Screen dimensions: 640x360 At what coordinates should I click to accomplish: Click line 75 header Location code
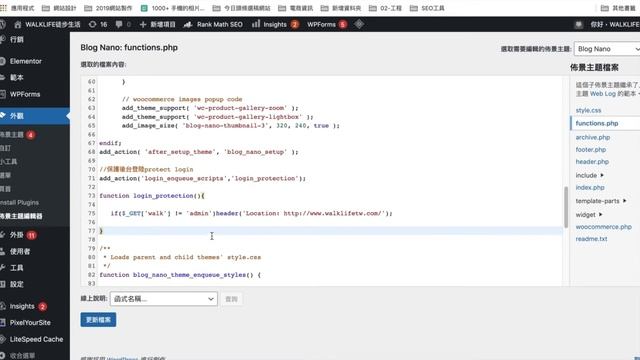point(251,213)
